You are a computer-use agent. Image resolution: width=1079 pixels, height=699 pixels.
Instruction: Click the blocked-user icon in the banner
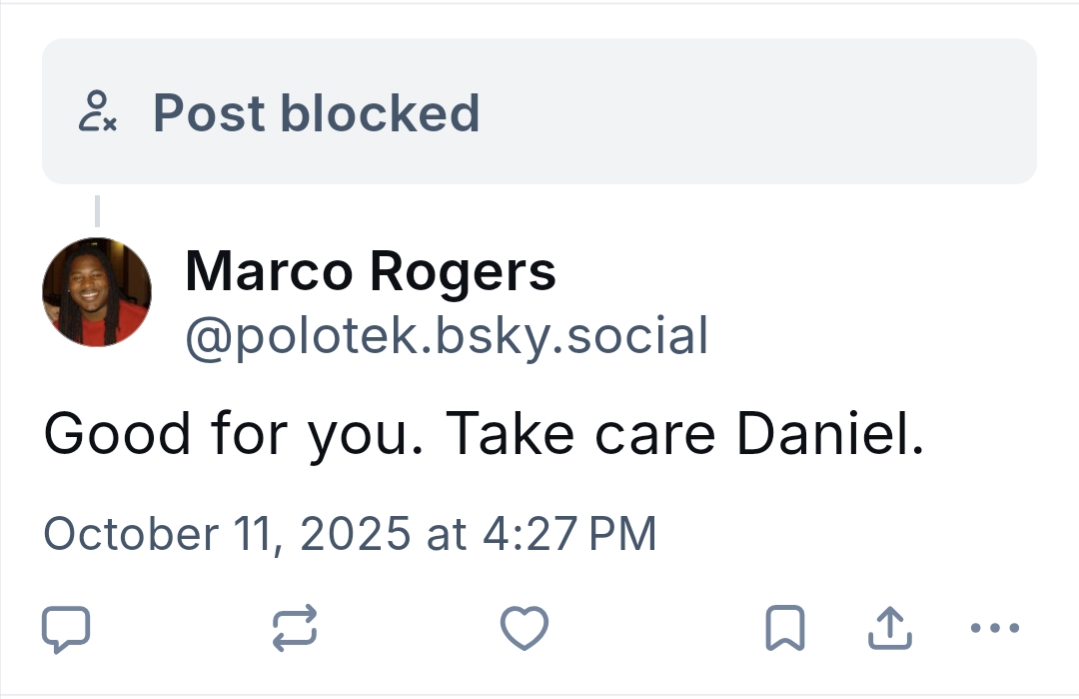tap(97, 112)
